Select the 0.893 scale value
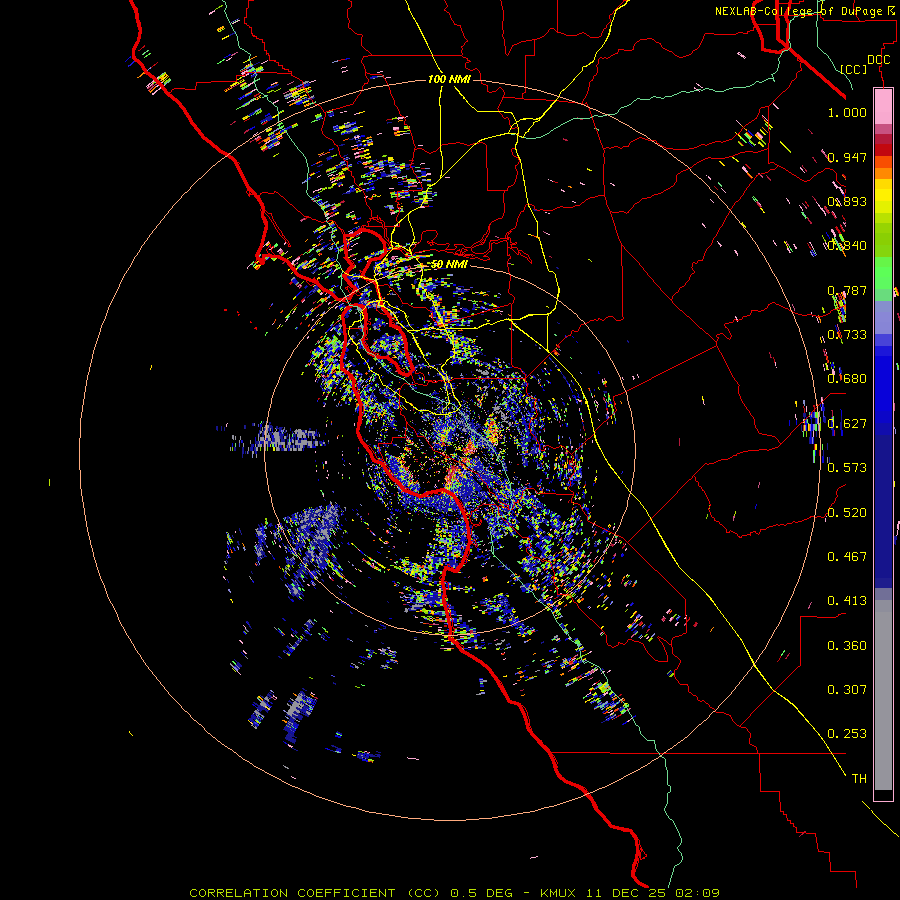The image size is (900, 900). tap(847, 201)
